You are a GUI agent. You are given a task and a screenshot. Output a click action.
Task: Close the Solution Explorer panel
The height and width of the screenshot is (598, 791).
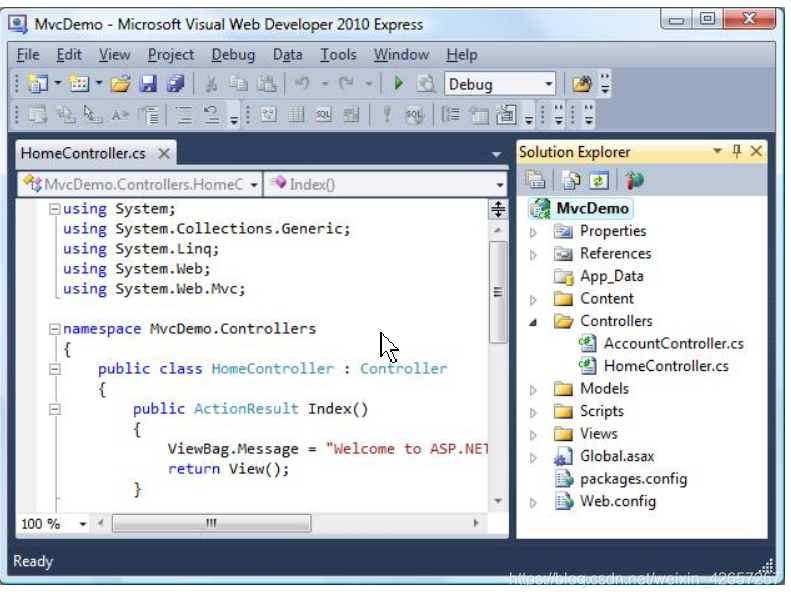click(x=756, y=151)
